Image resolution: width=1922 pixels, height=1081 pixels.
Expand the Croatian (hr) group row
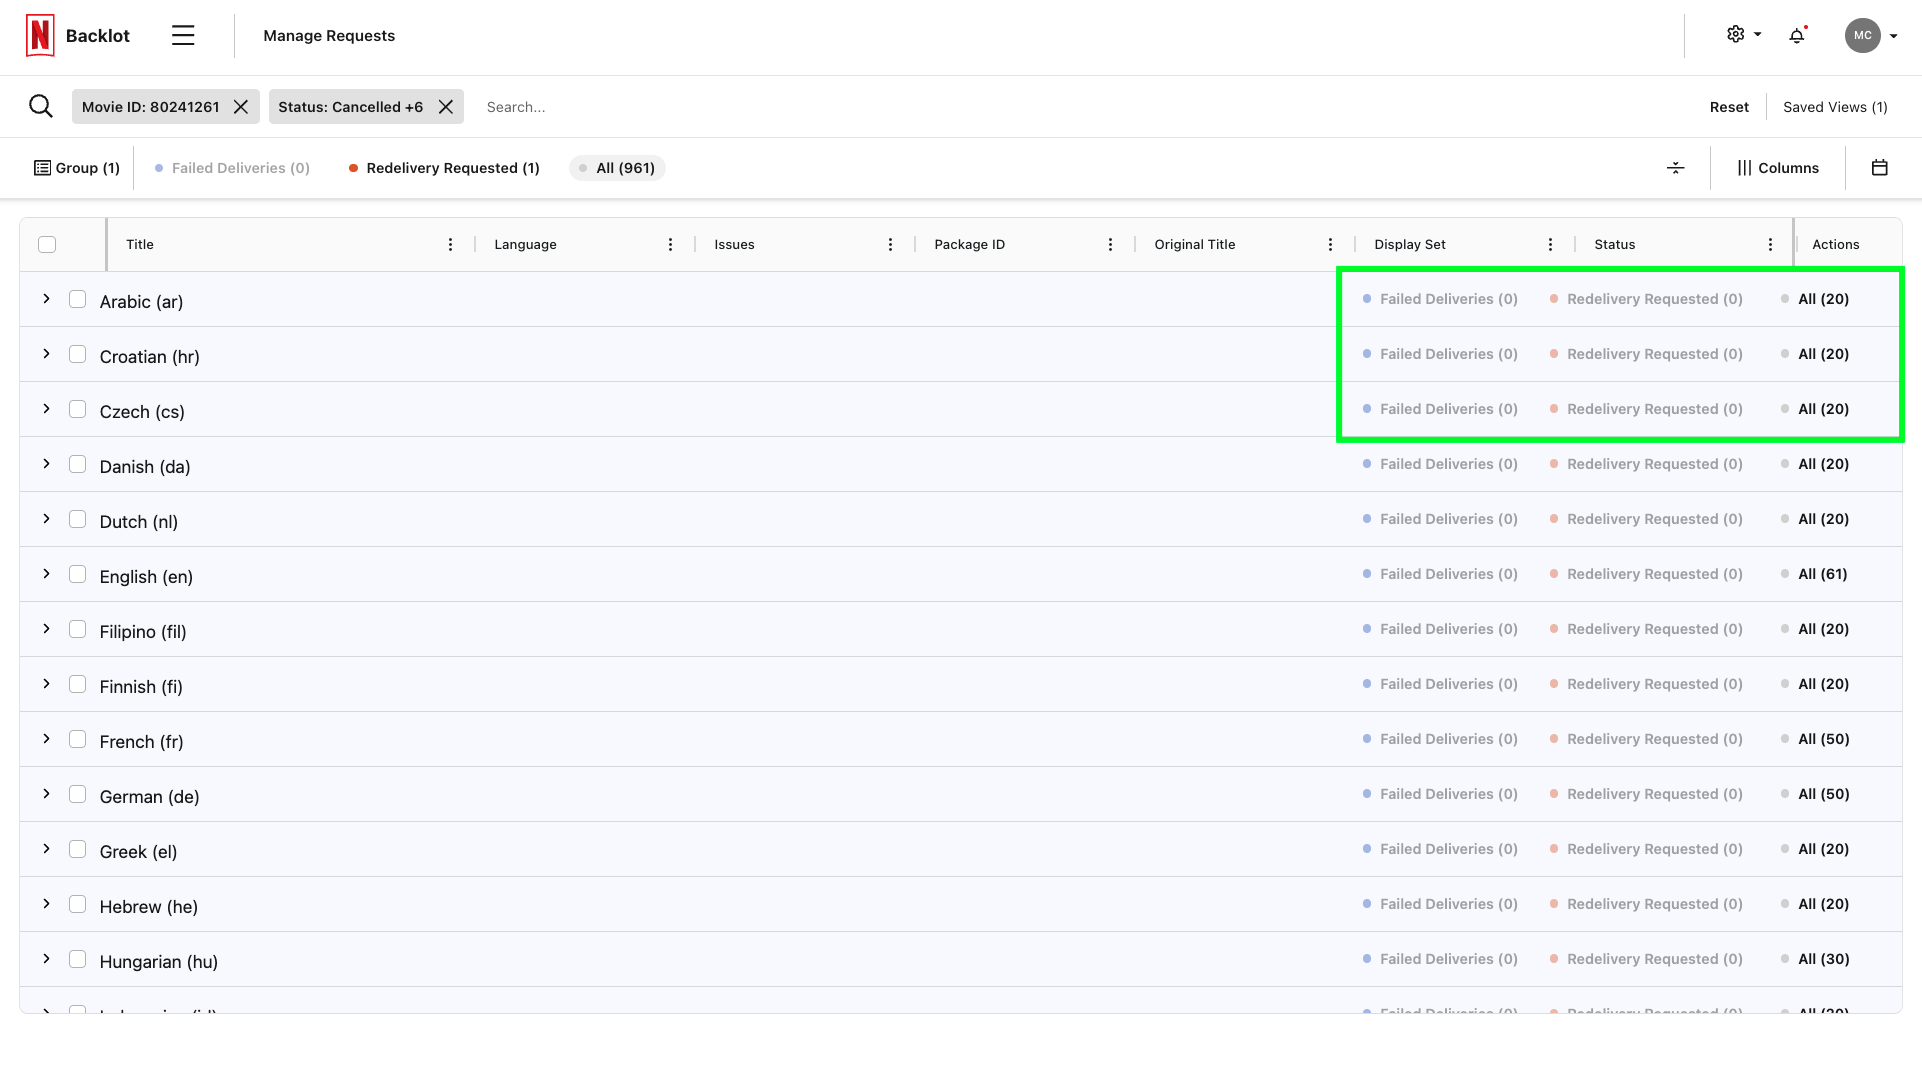click(x=46, y=354)
